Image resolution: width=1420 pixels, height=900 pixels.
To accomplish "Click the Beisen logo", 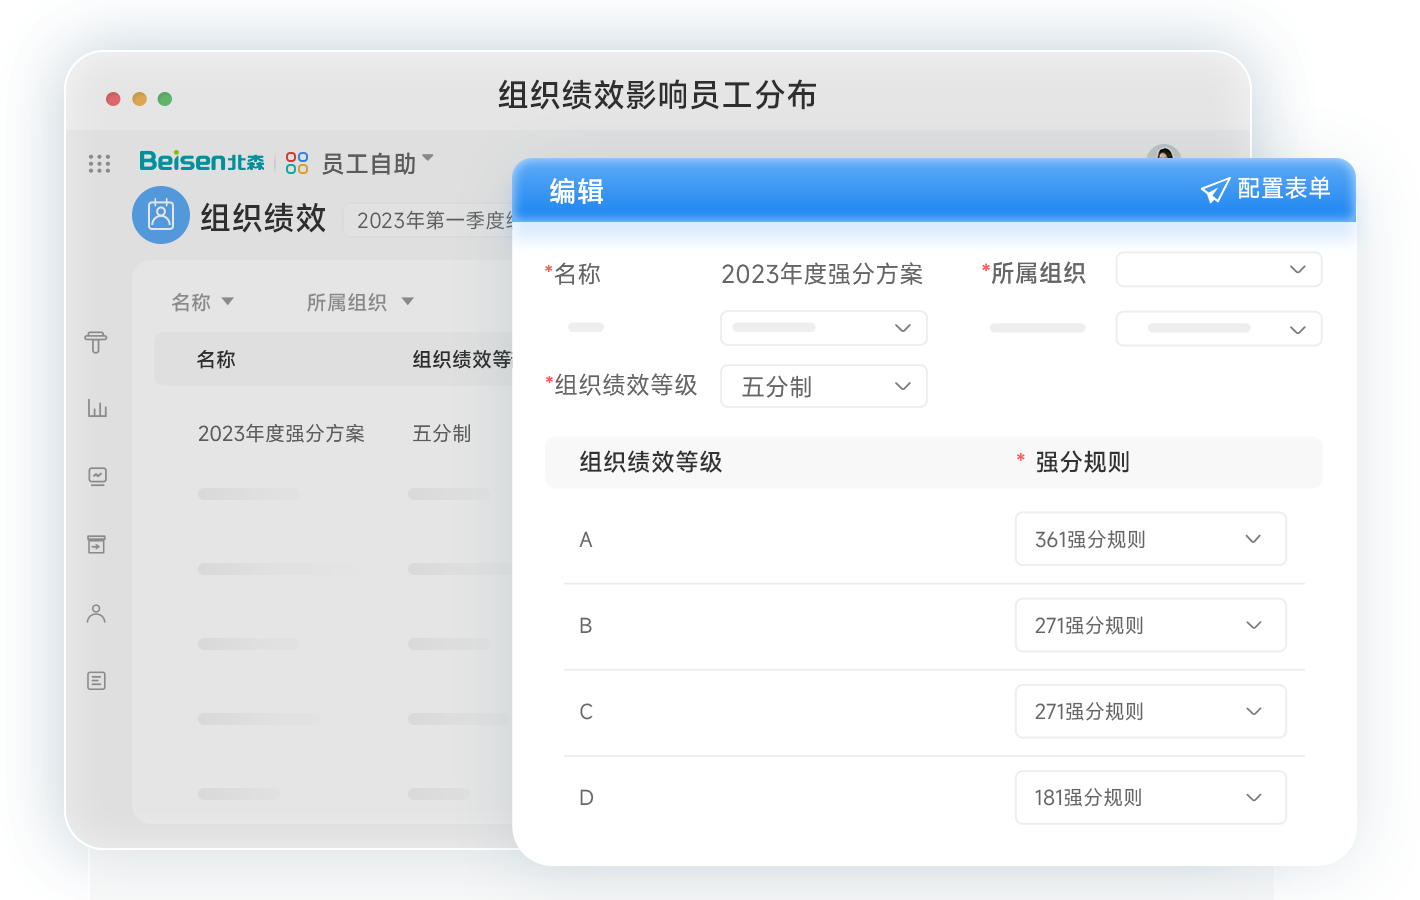I will pos(201,162).
